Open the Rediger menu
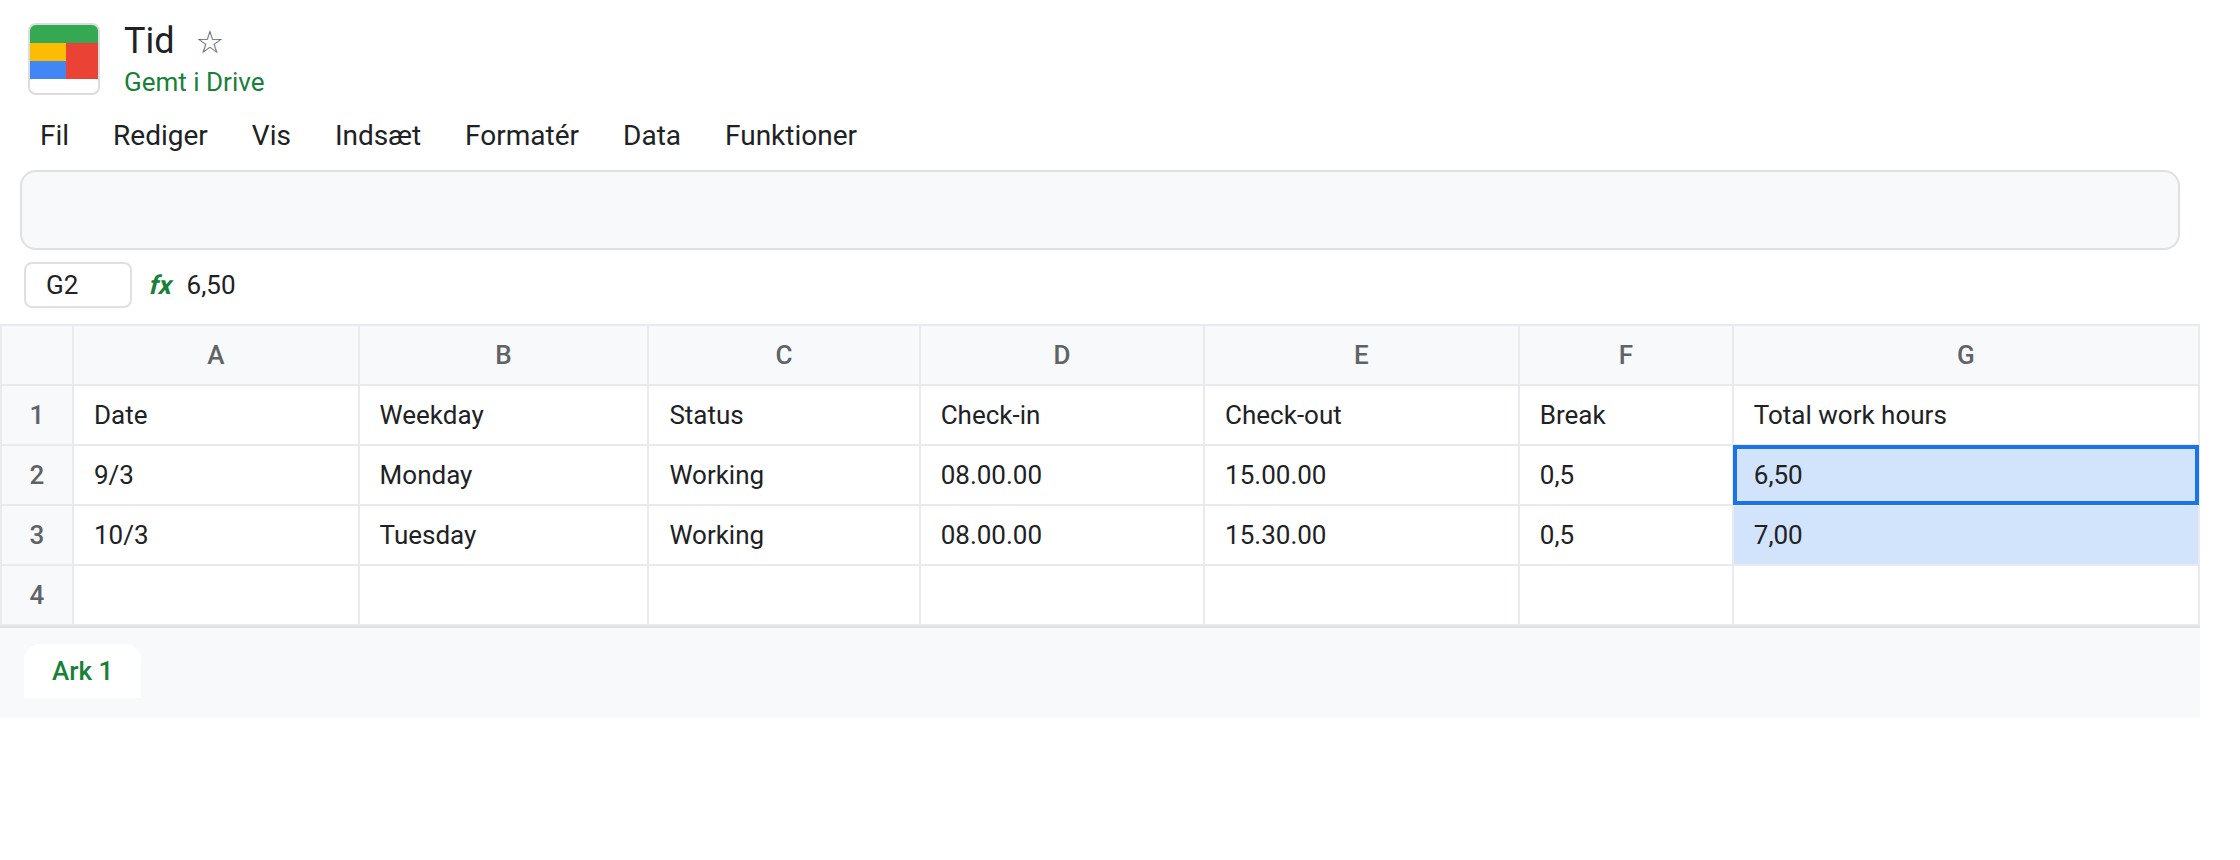 pos(160,135)
